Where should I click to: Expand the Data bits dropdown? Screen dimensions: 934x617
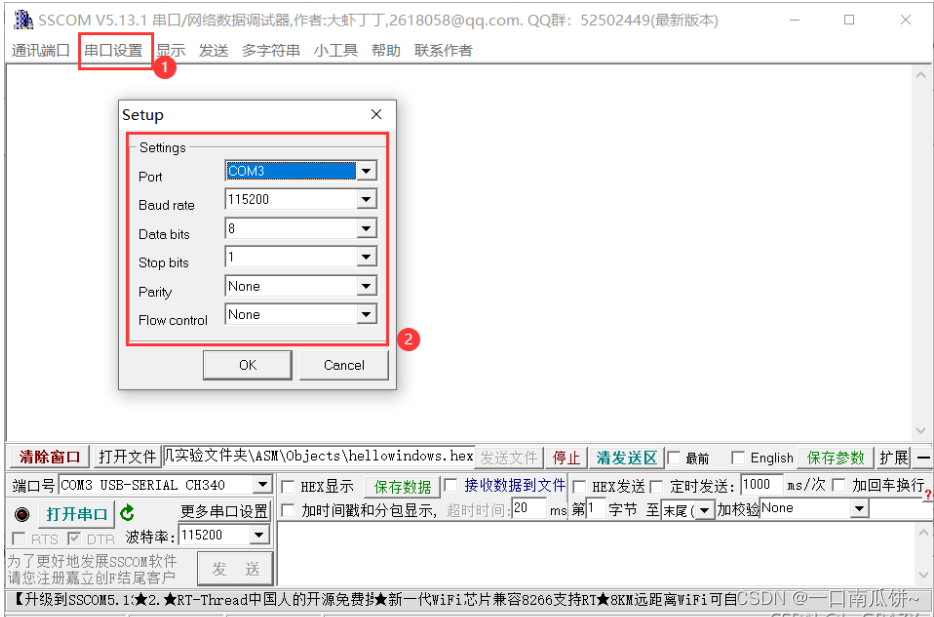[367, 228]
